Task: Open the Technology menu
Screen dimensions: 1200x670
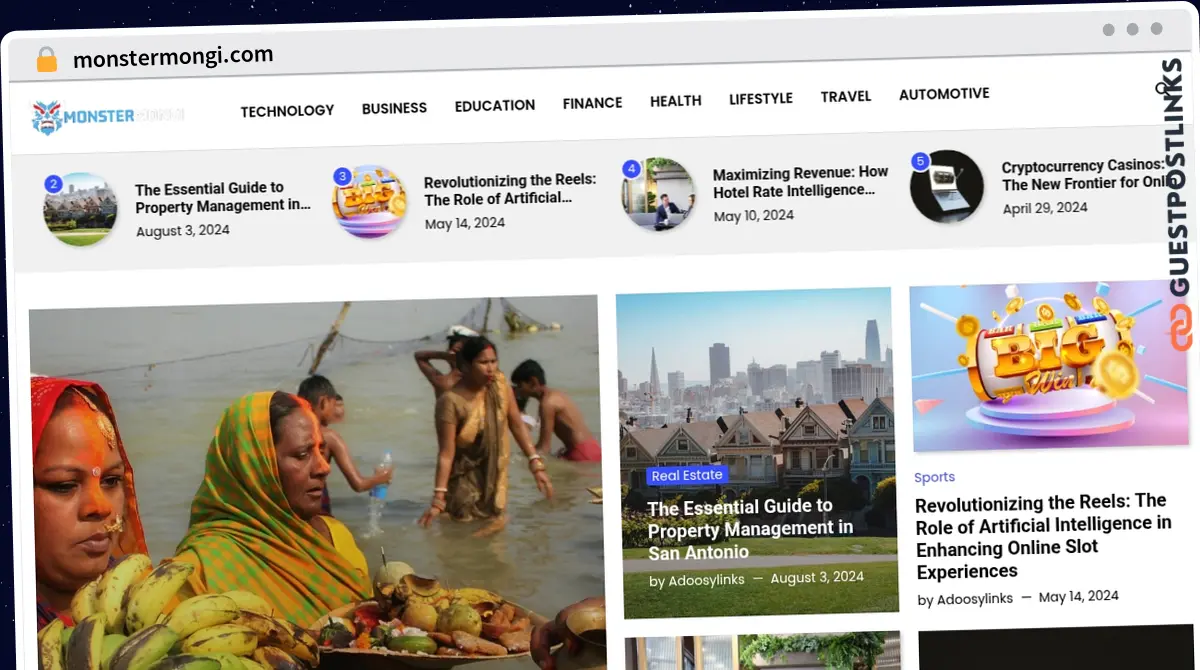Action: tap(287, 110)
